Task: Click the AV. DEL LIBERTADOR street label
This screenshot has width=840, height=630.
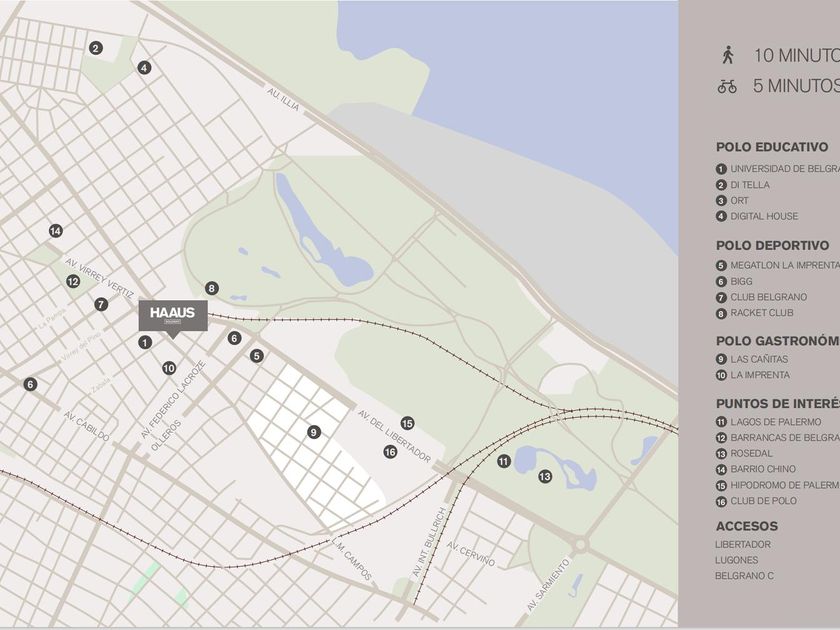Action: tap(394, 436)
